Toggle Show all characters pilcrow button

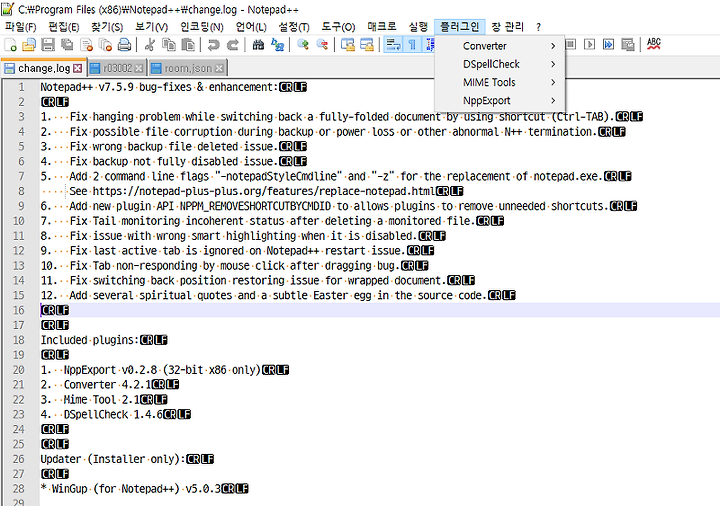(412, 45)
